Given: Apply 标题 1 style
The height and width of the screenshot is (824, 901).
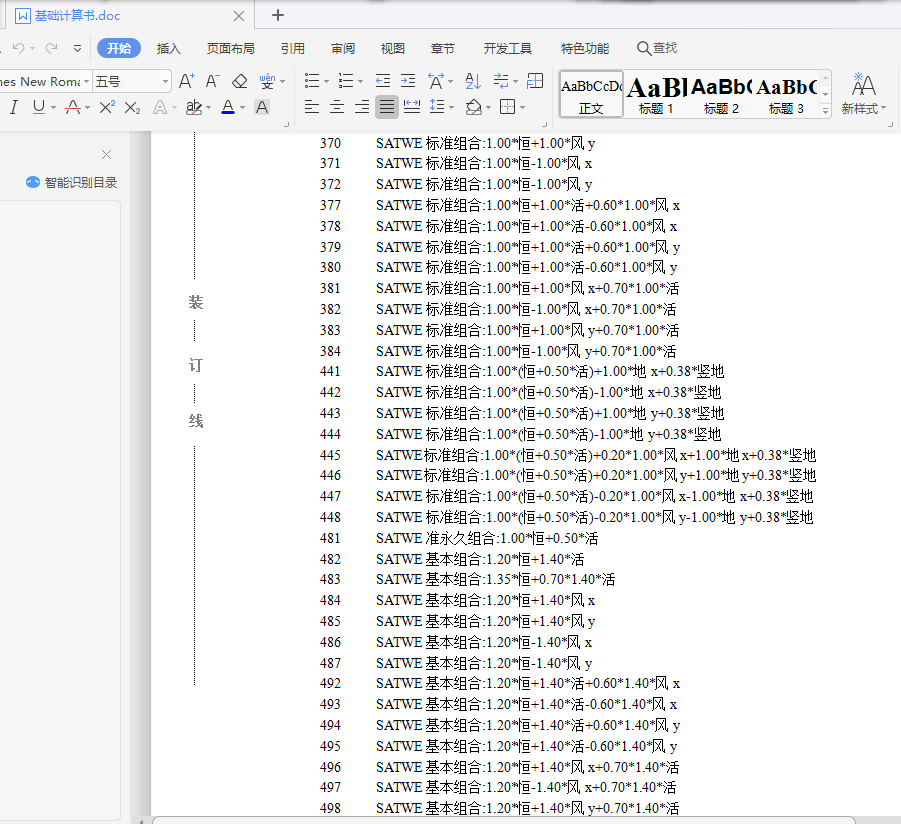Looking at the screenshot, I should pyautogui.click(x=656, y=94).
